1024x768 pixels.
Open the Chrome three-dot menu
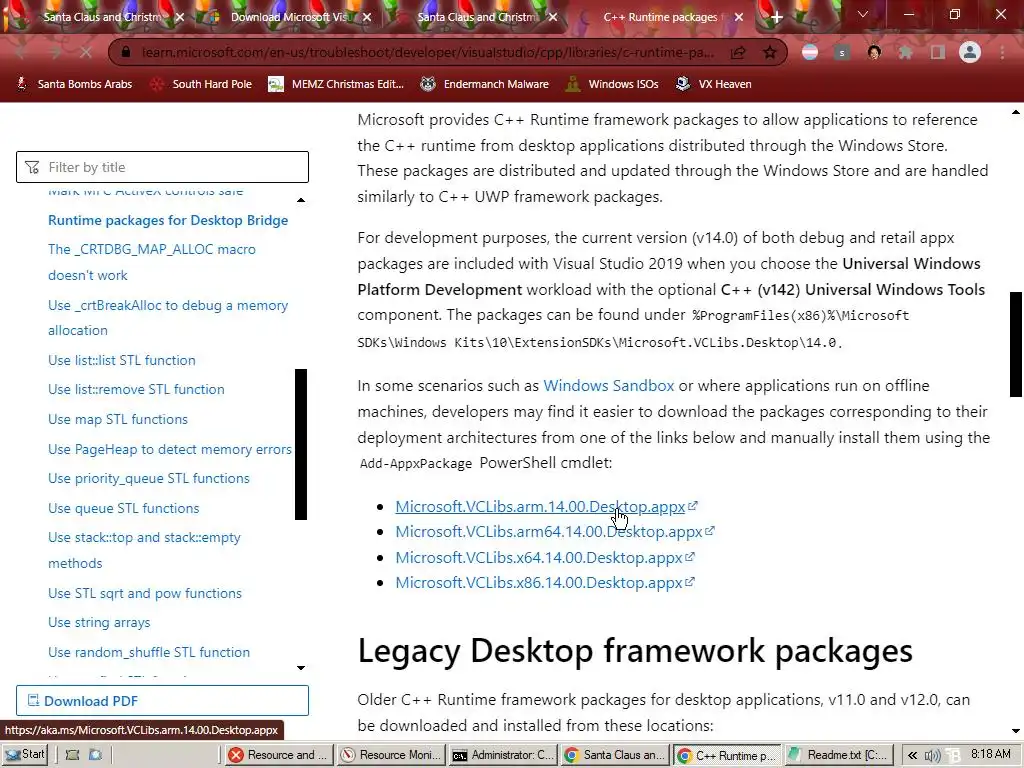[x=1002, y=52]
